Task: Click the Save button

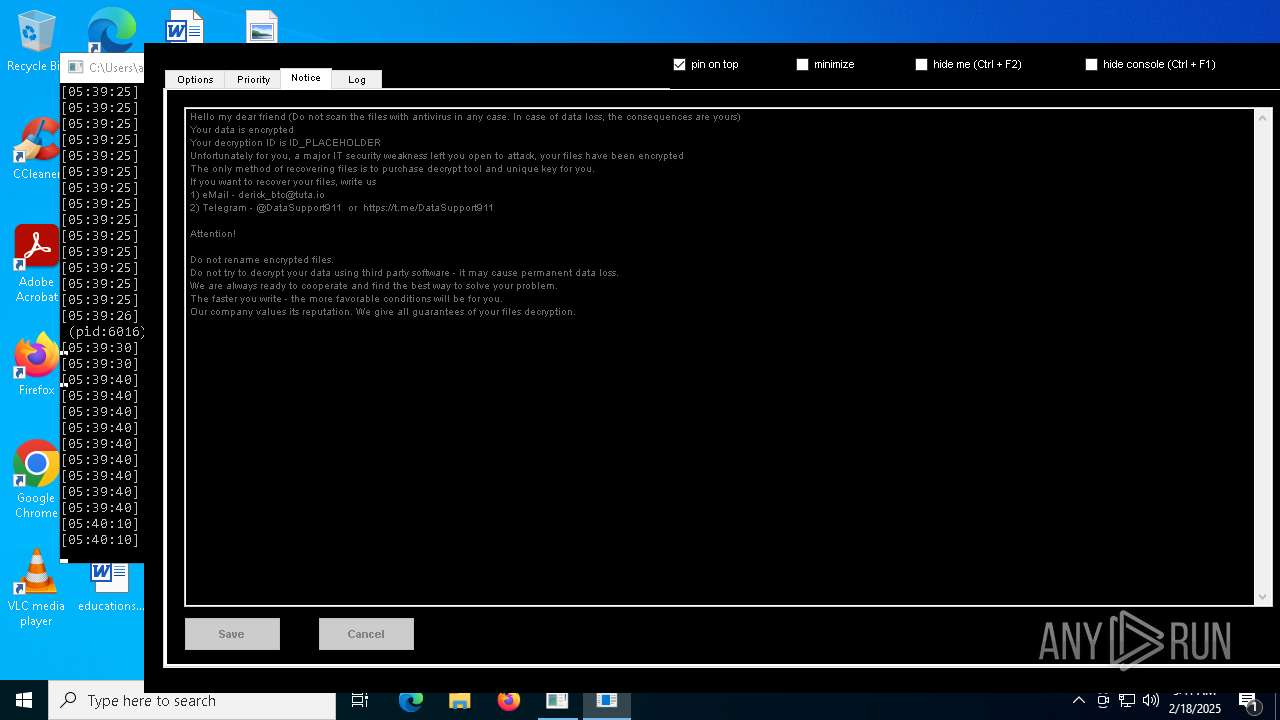Action: tap(232, 634)
